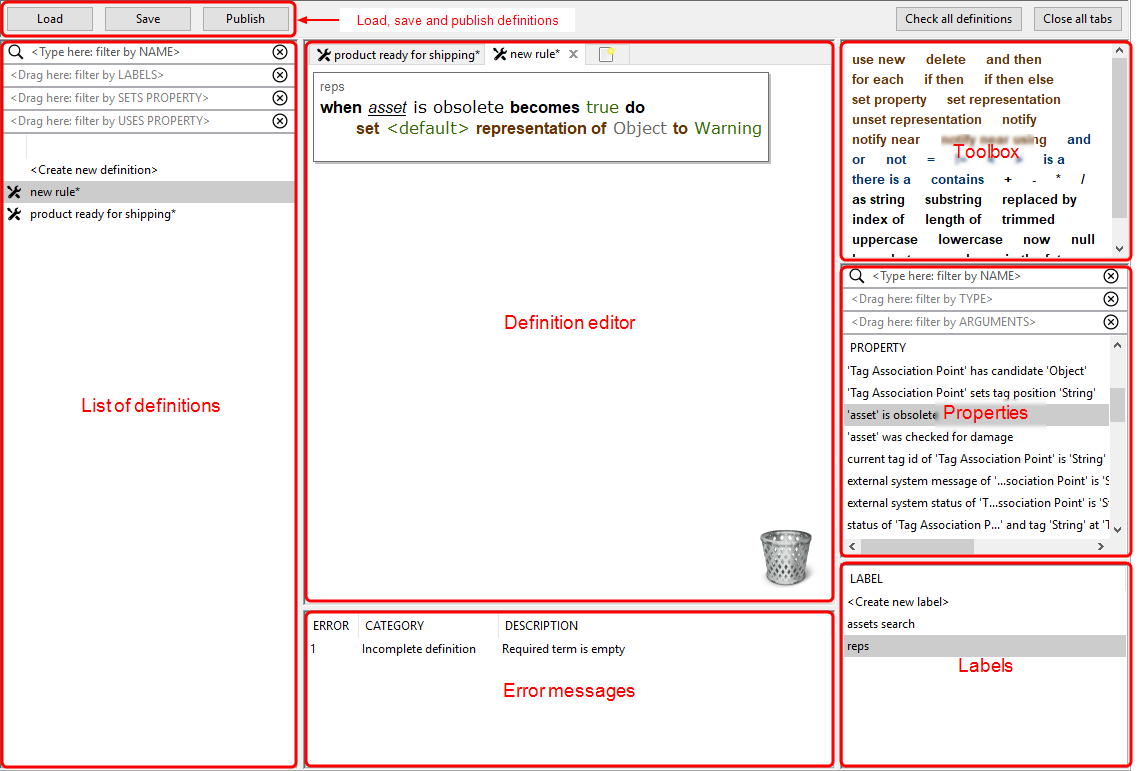Select the assets search label

984,624
